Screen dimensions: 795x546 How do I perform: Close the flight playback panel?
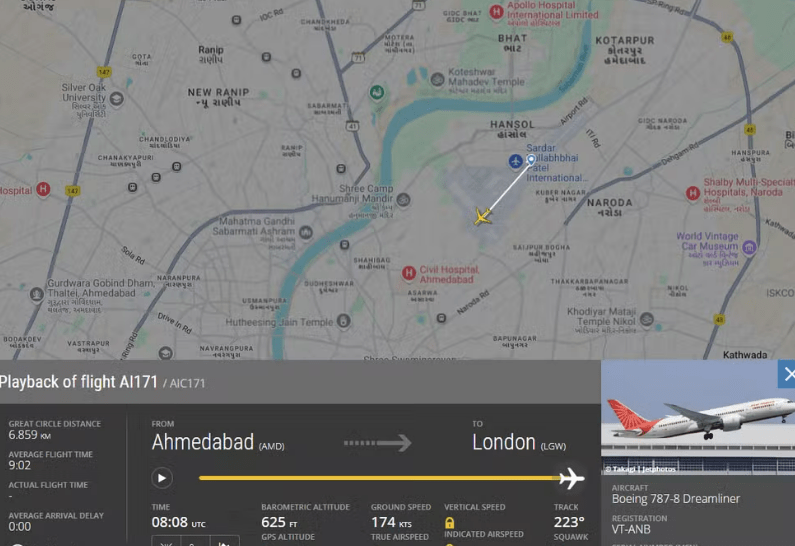(x=787, y=374)
